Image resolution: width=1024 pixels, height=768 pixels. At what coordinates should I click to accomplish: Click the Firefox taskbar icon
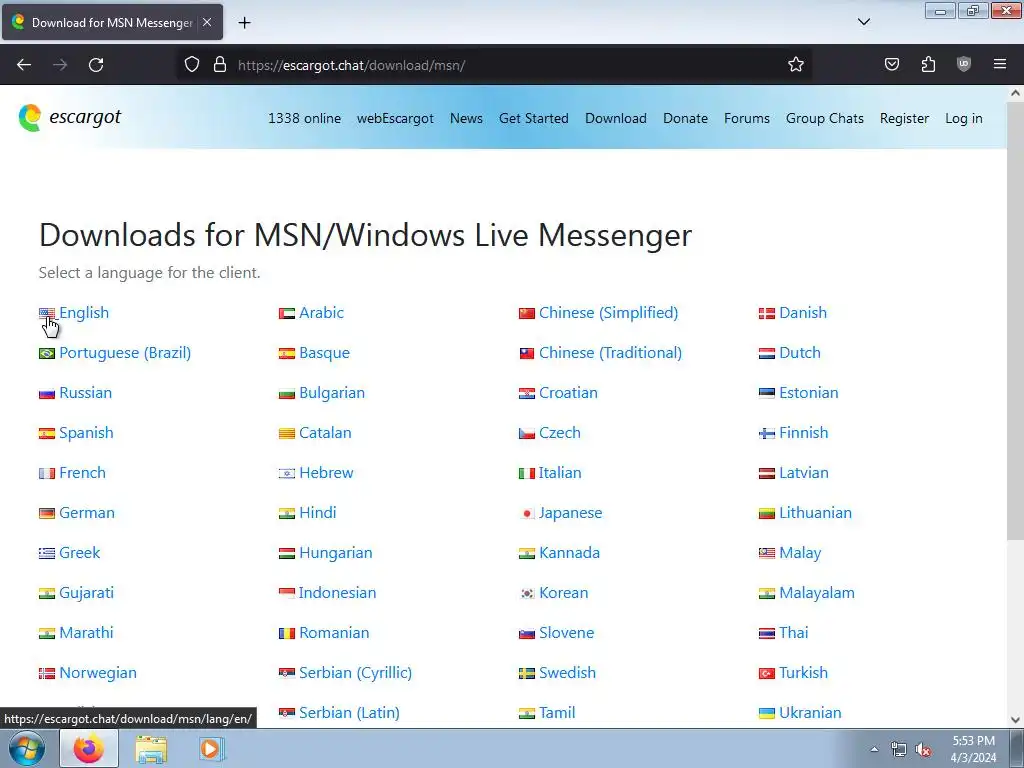(89, 748)
